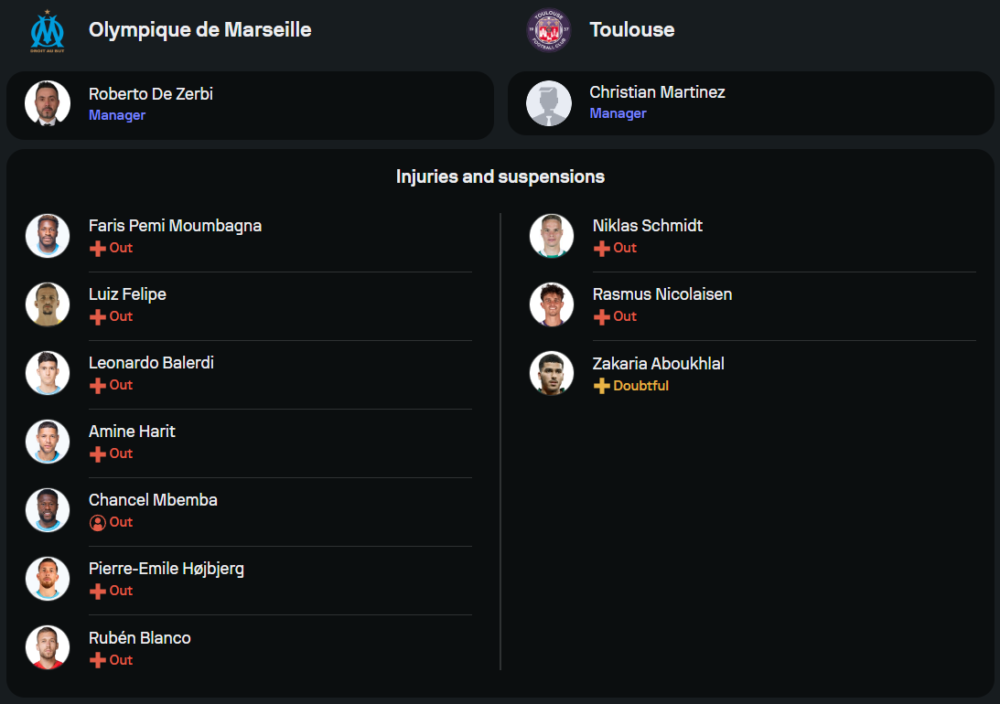Click the Roberto De Zerbi manager name

(x=151, y=94)
